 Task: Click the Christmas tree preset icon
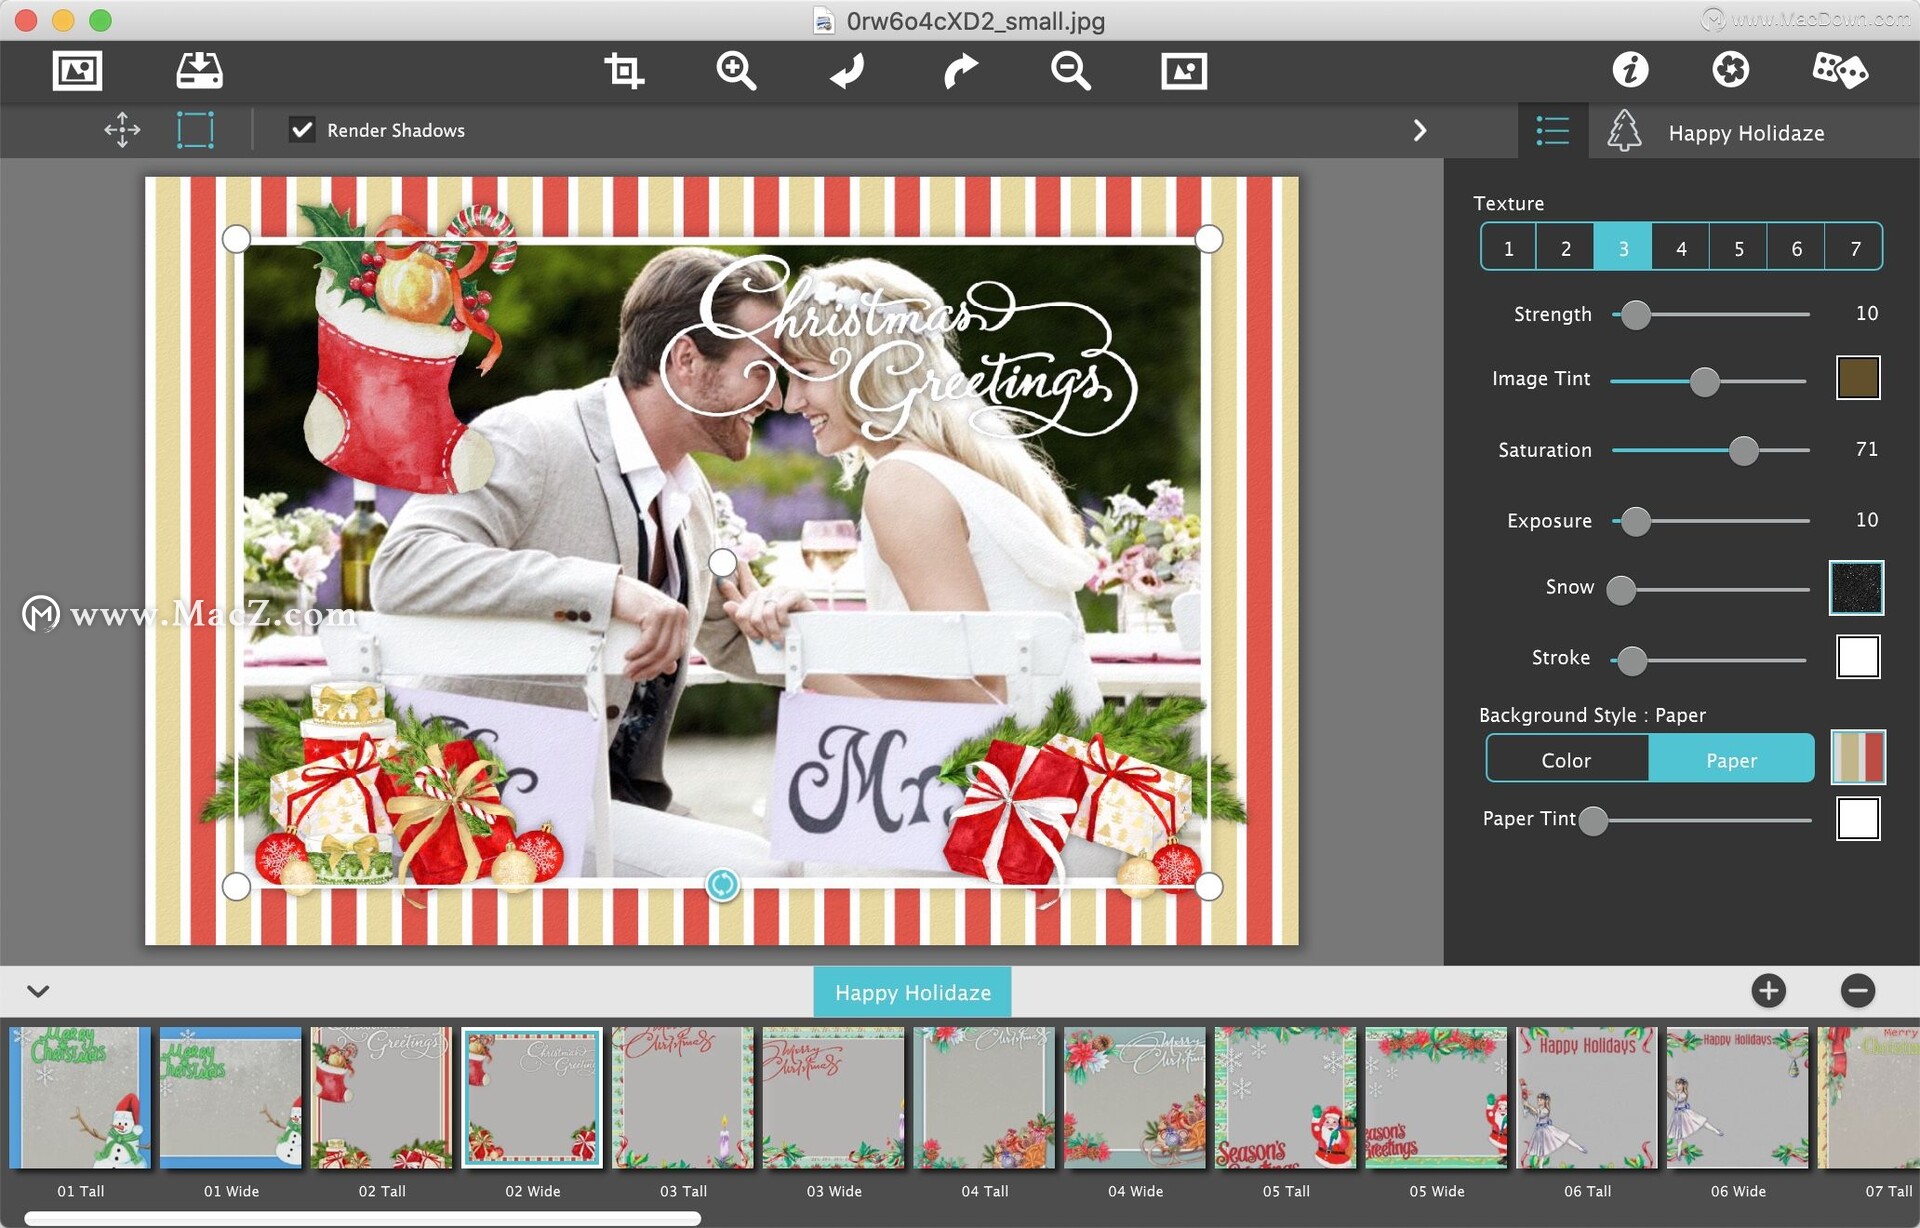[x=1624, y=131]
